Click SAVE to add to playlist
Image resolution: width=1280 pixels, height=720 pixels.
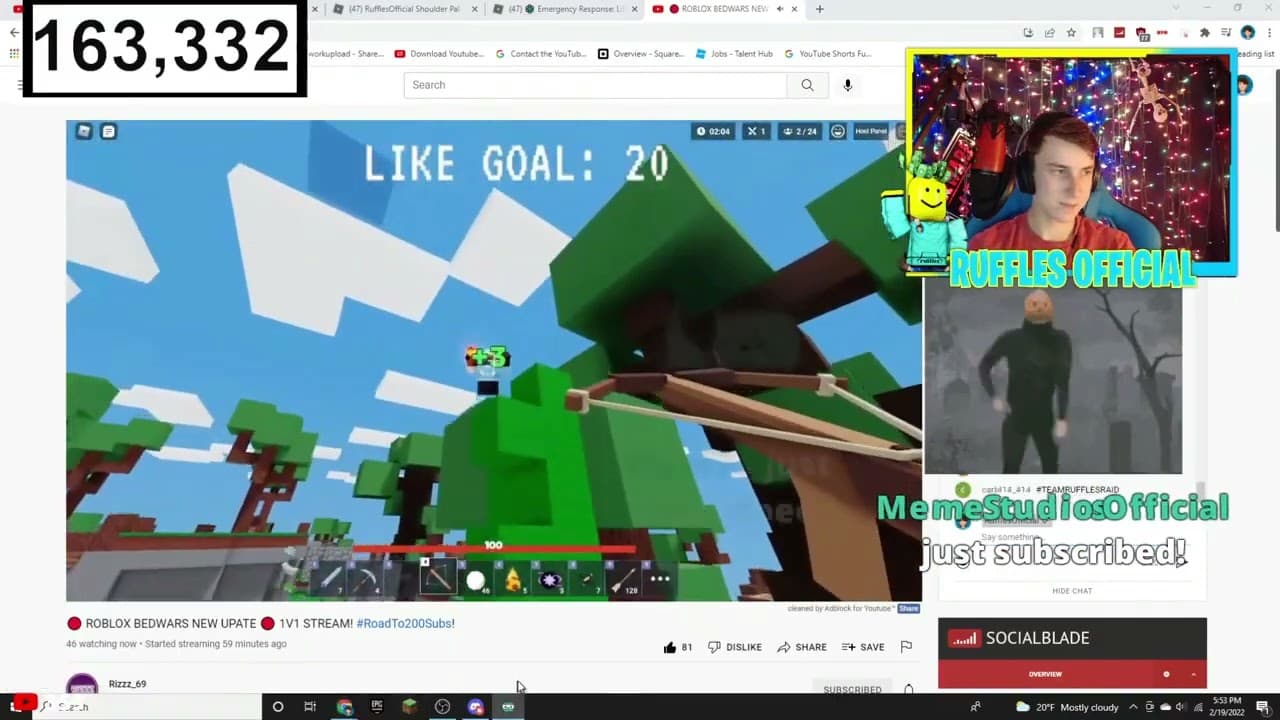coord(863,647)
